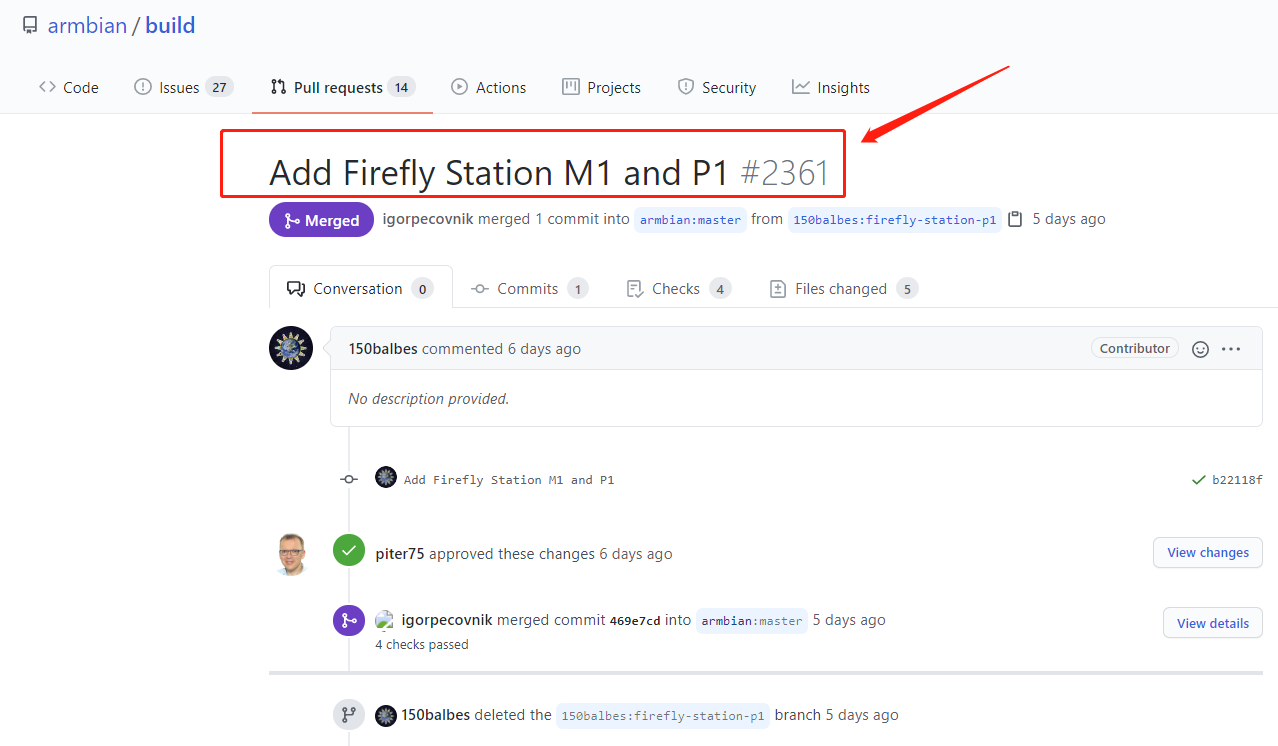This screenshot has height=746, width=1278.
Task: Click the commit node icon in the timeline
Action: point(349,480)
